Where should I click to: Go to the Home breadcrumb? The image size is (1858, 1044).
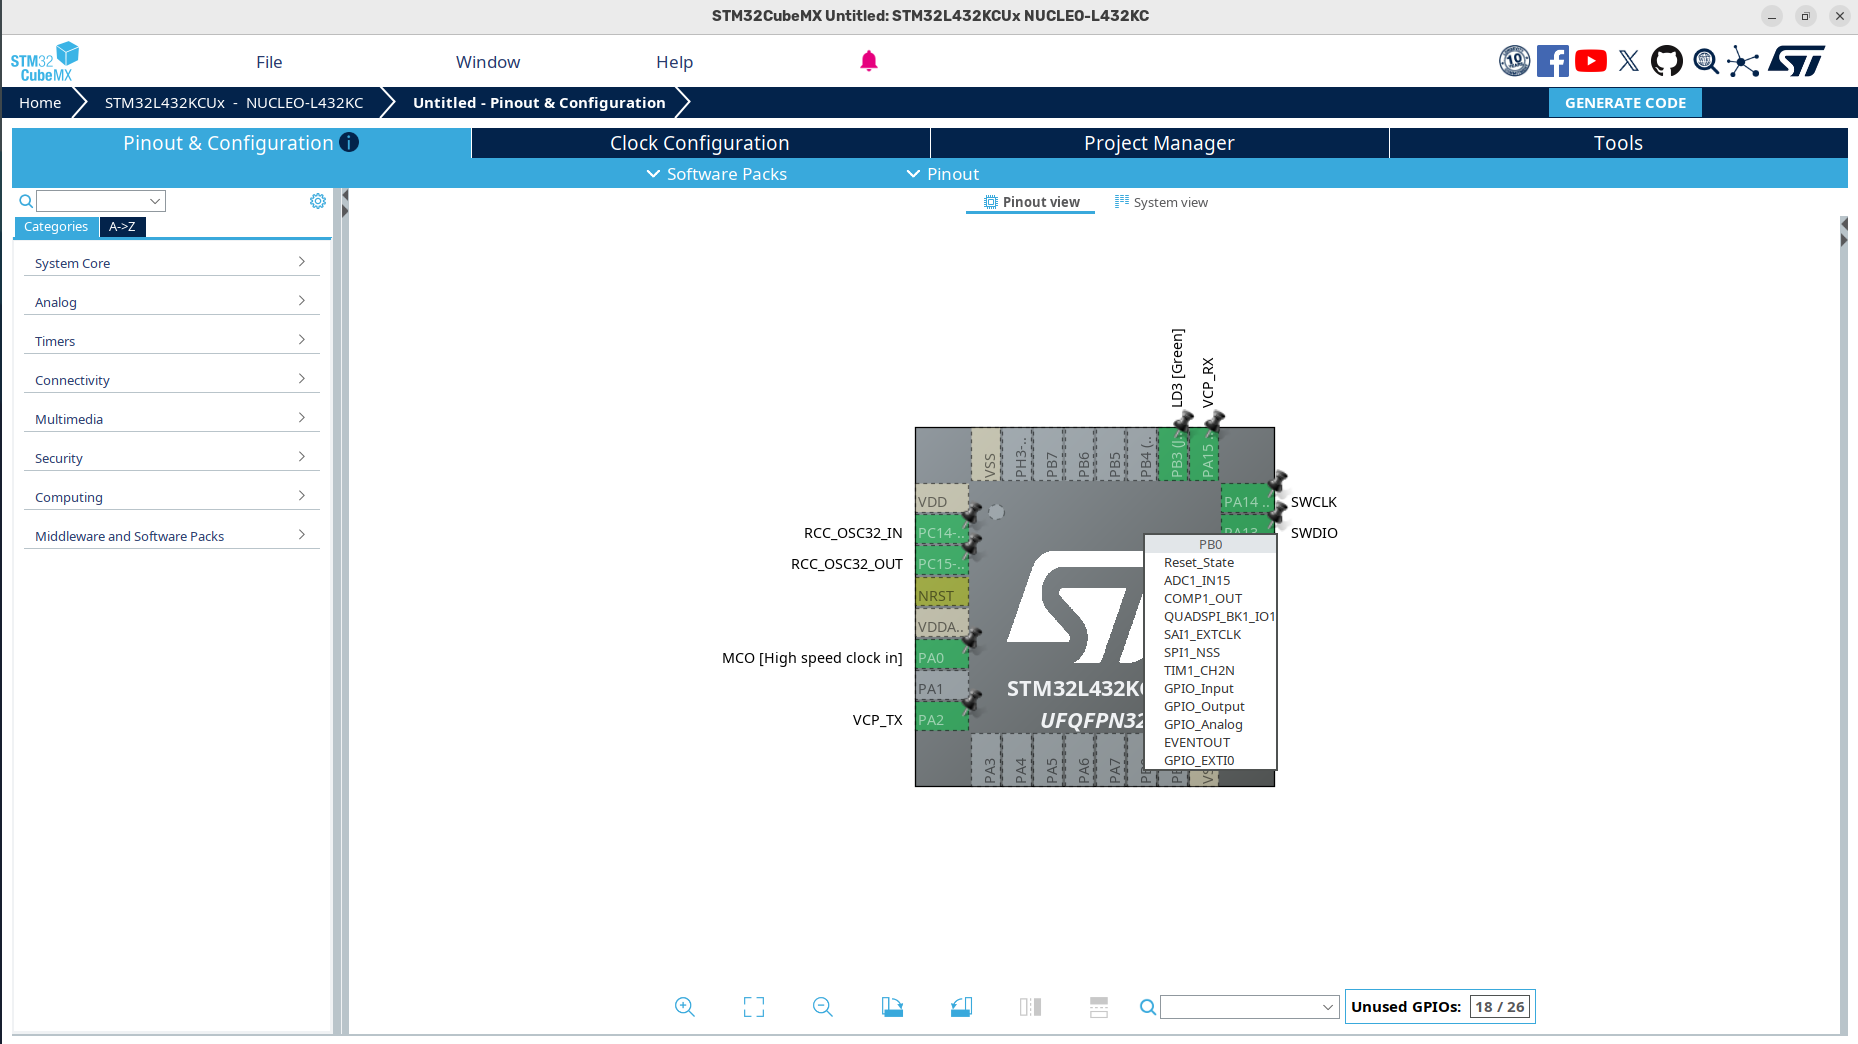[40, 103]
